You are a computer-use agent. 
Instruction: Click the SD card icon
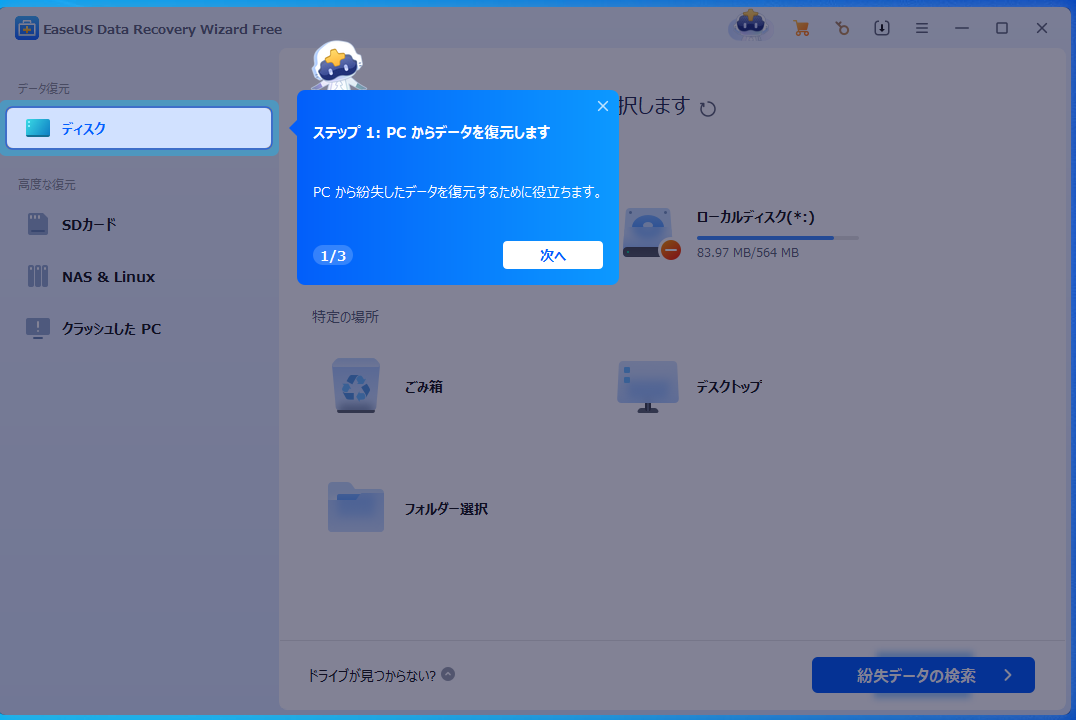(x=38, y=224)
